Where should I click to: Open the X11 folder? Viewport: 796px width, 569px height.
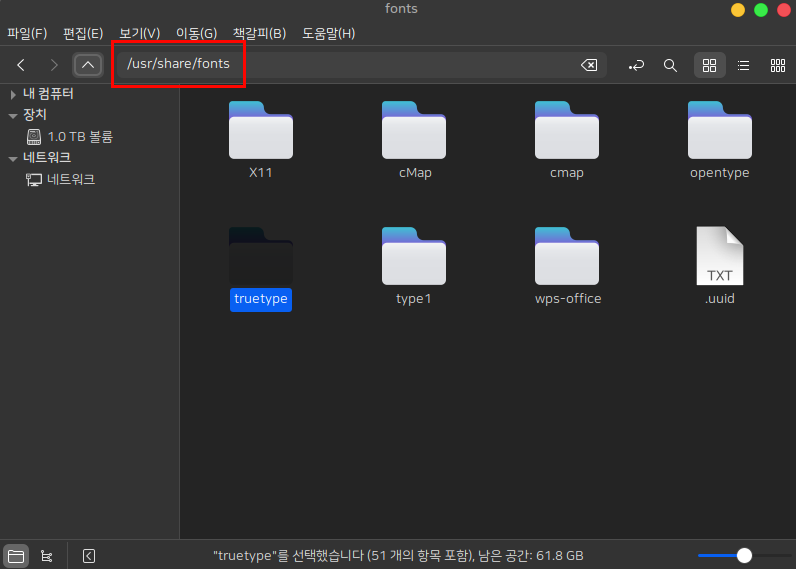[260, 140]
